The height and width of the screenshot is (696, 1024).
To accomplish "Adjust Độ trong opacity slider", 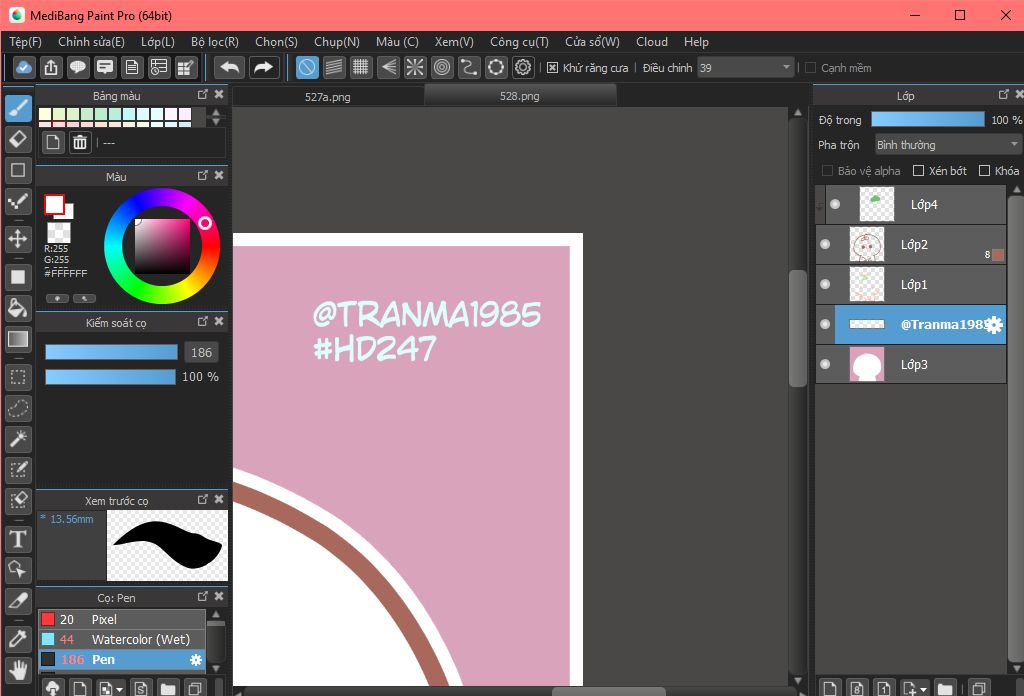I will 928,119.
